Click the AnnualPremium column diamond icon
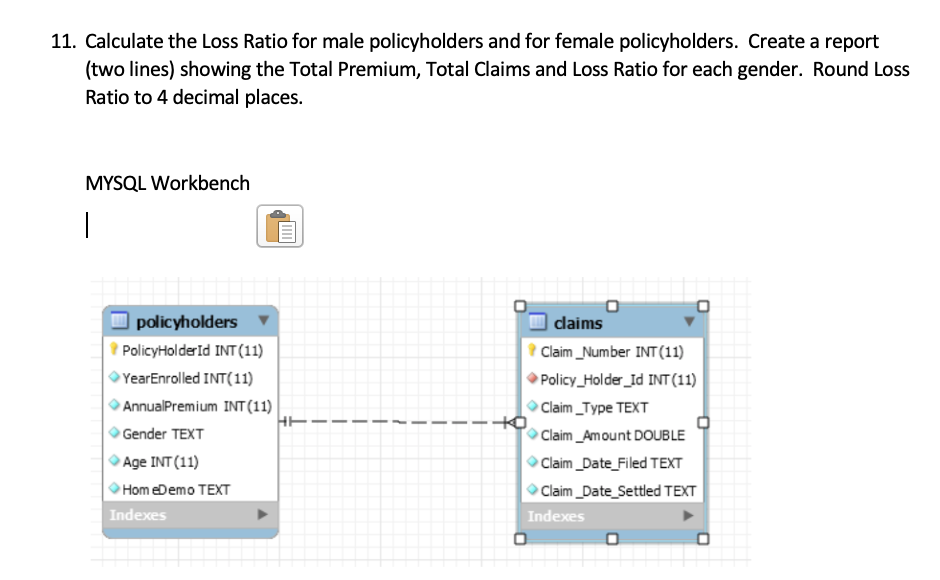 (x=115, y=405)
